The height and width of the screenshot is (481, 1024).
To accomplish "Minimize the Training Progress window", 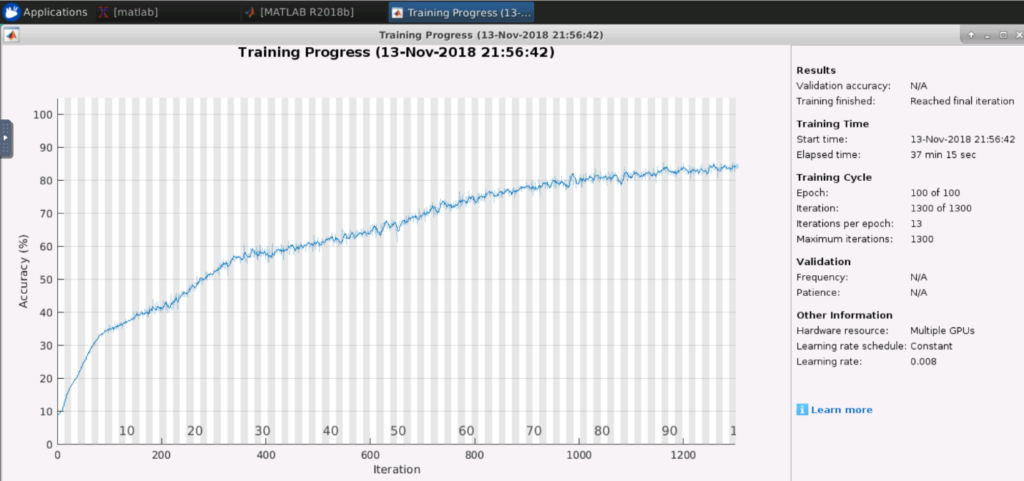I will pos(986,35).
